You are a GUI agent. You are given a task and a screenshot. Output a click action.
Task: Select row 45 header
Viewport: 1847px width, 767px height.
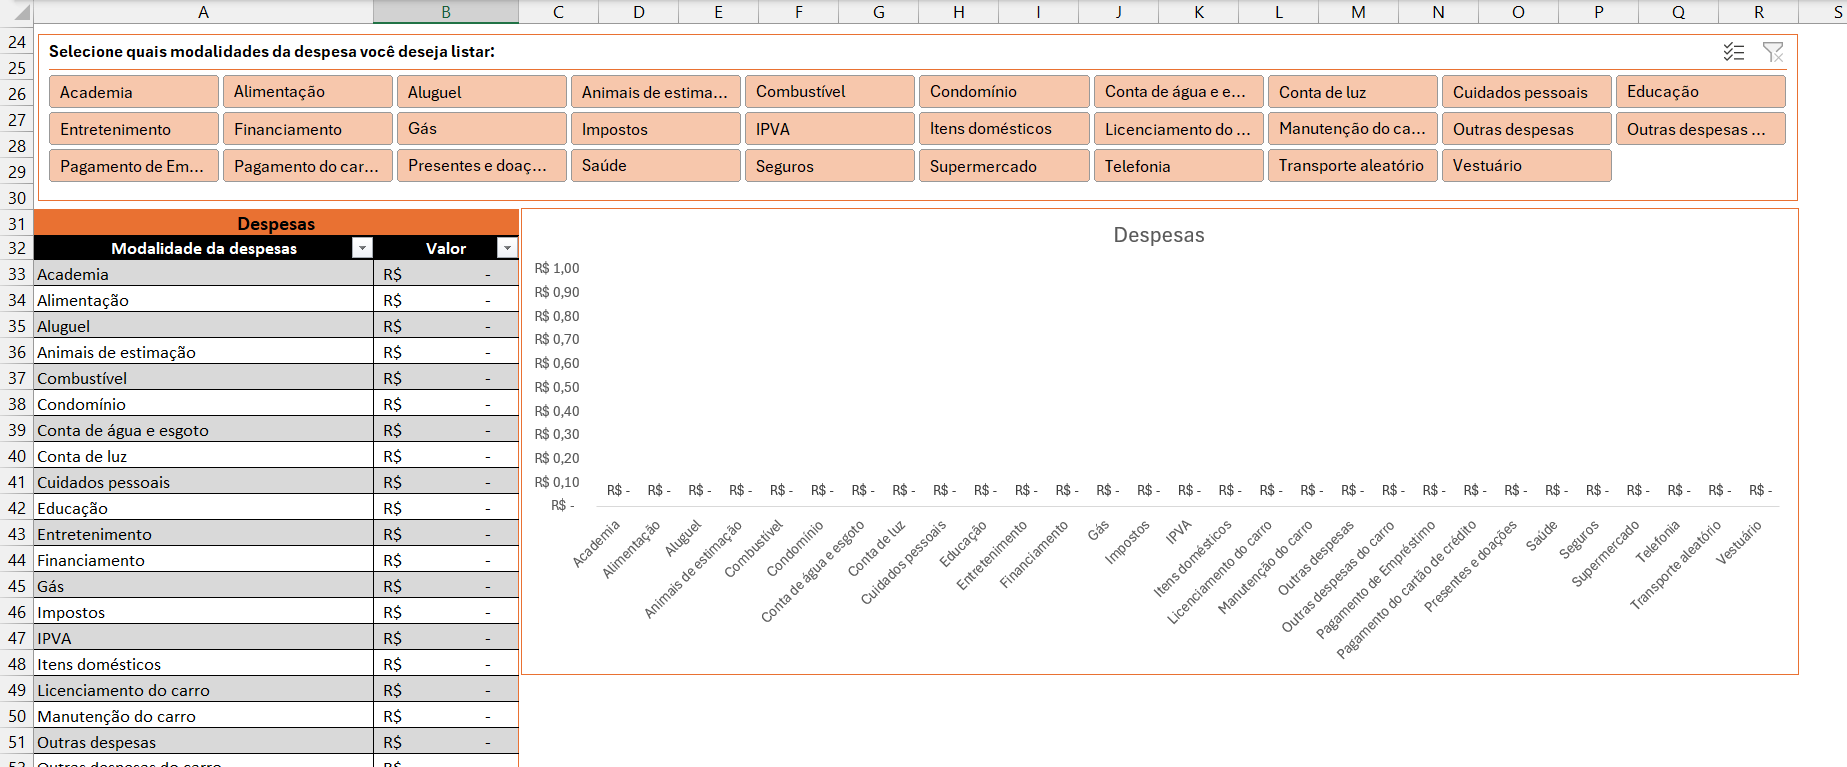coord(17,586)
